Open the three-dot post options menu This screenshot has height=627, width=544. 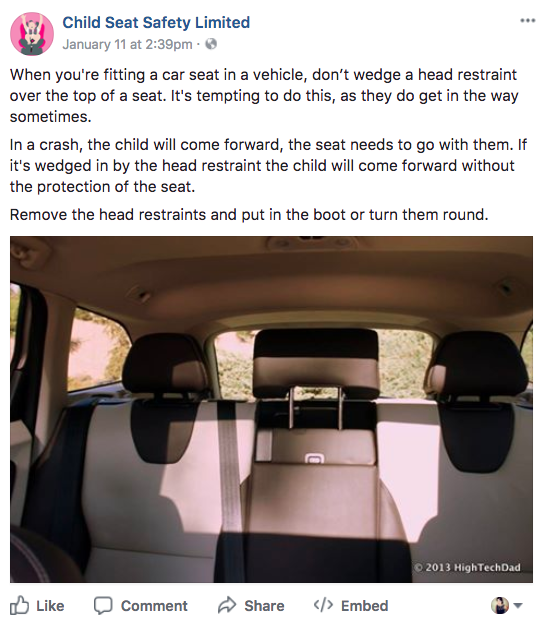(528, 20)
